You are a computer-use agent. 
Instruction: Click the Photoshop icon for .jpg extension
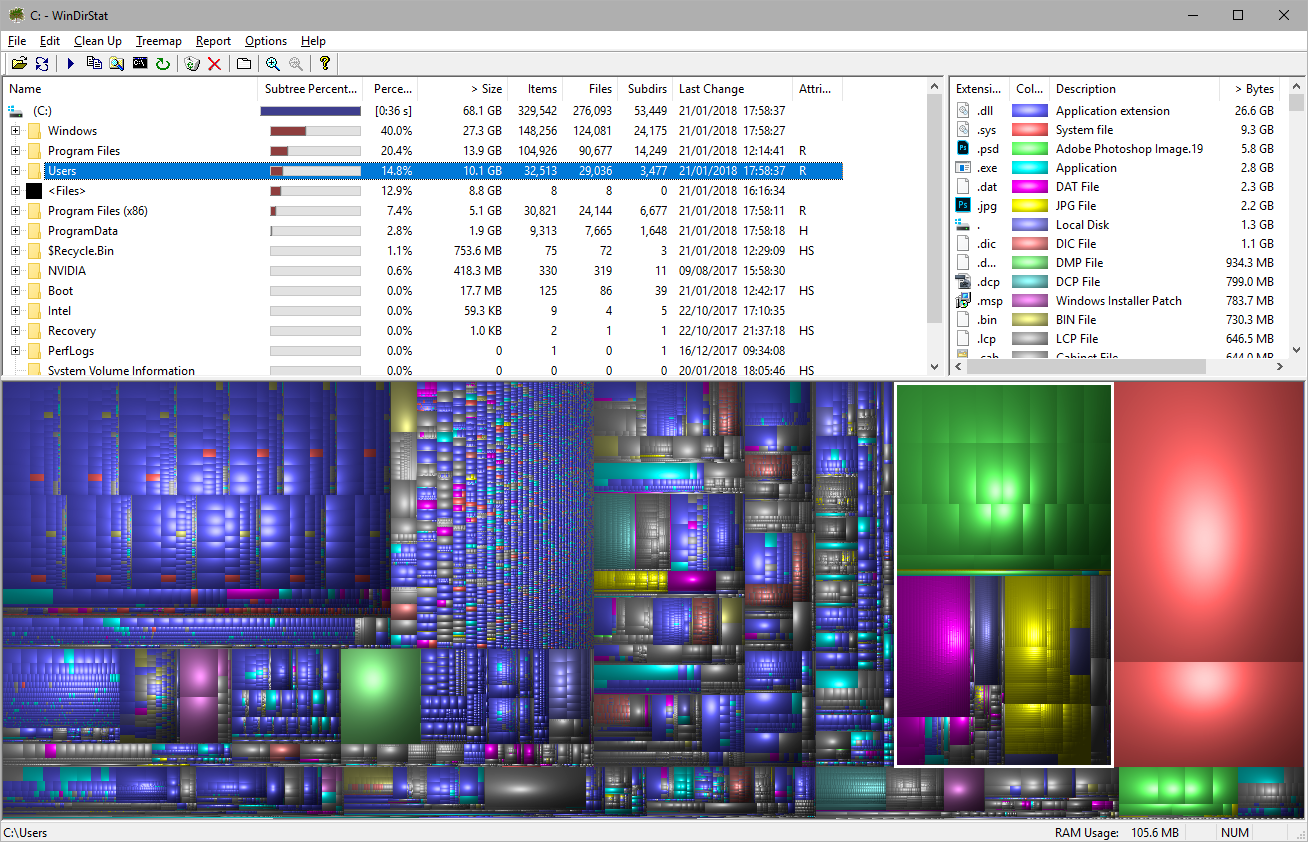point(963,206)
